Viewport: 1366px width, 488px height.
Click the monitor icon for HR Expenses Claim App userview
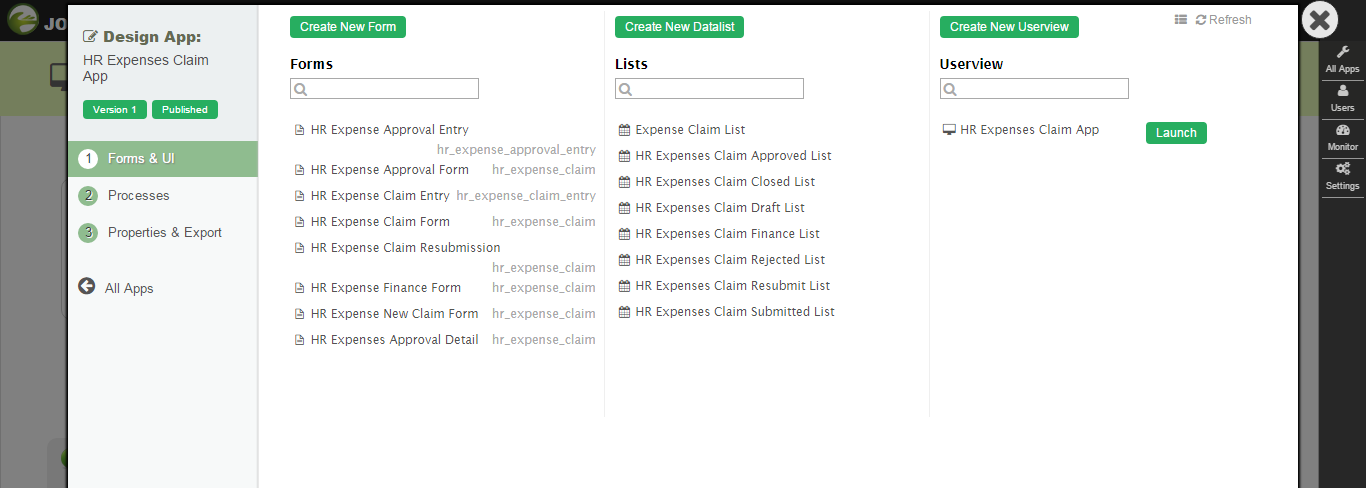[x=949, y=130]
